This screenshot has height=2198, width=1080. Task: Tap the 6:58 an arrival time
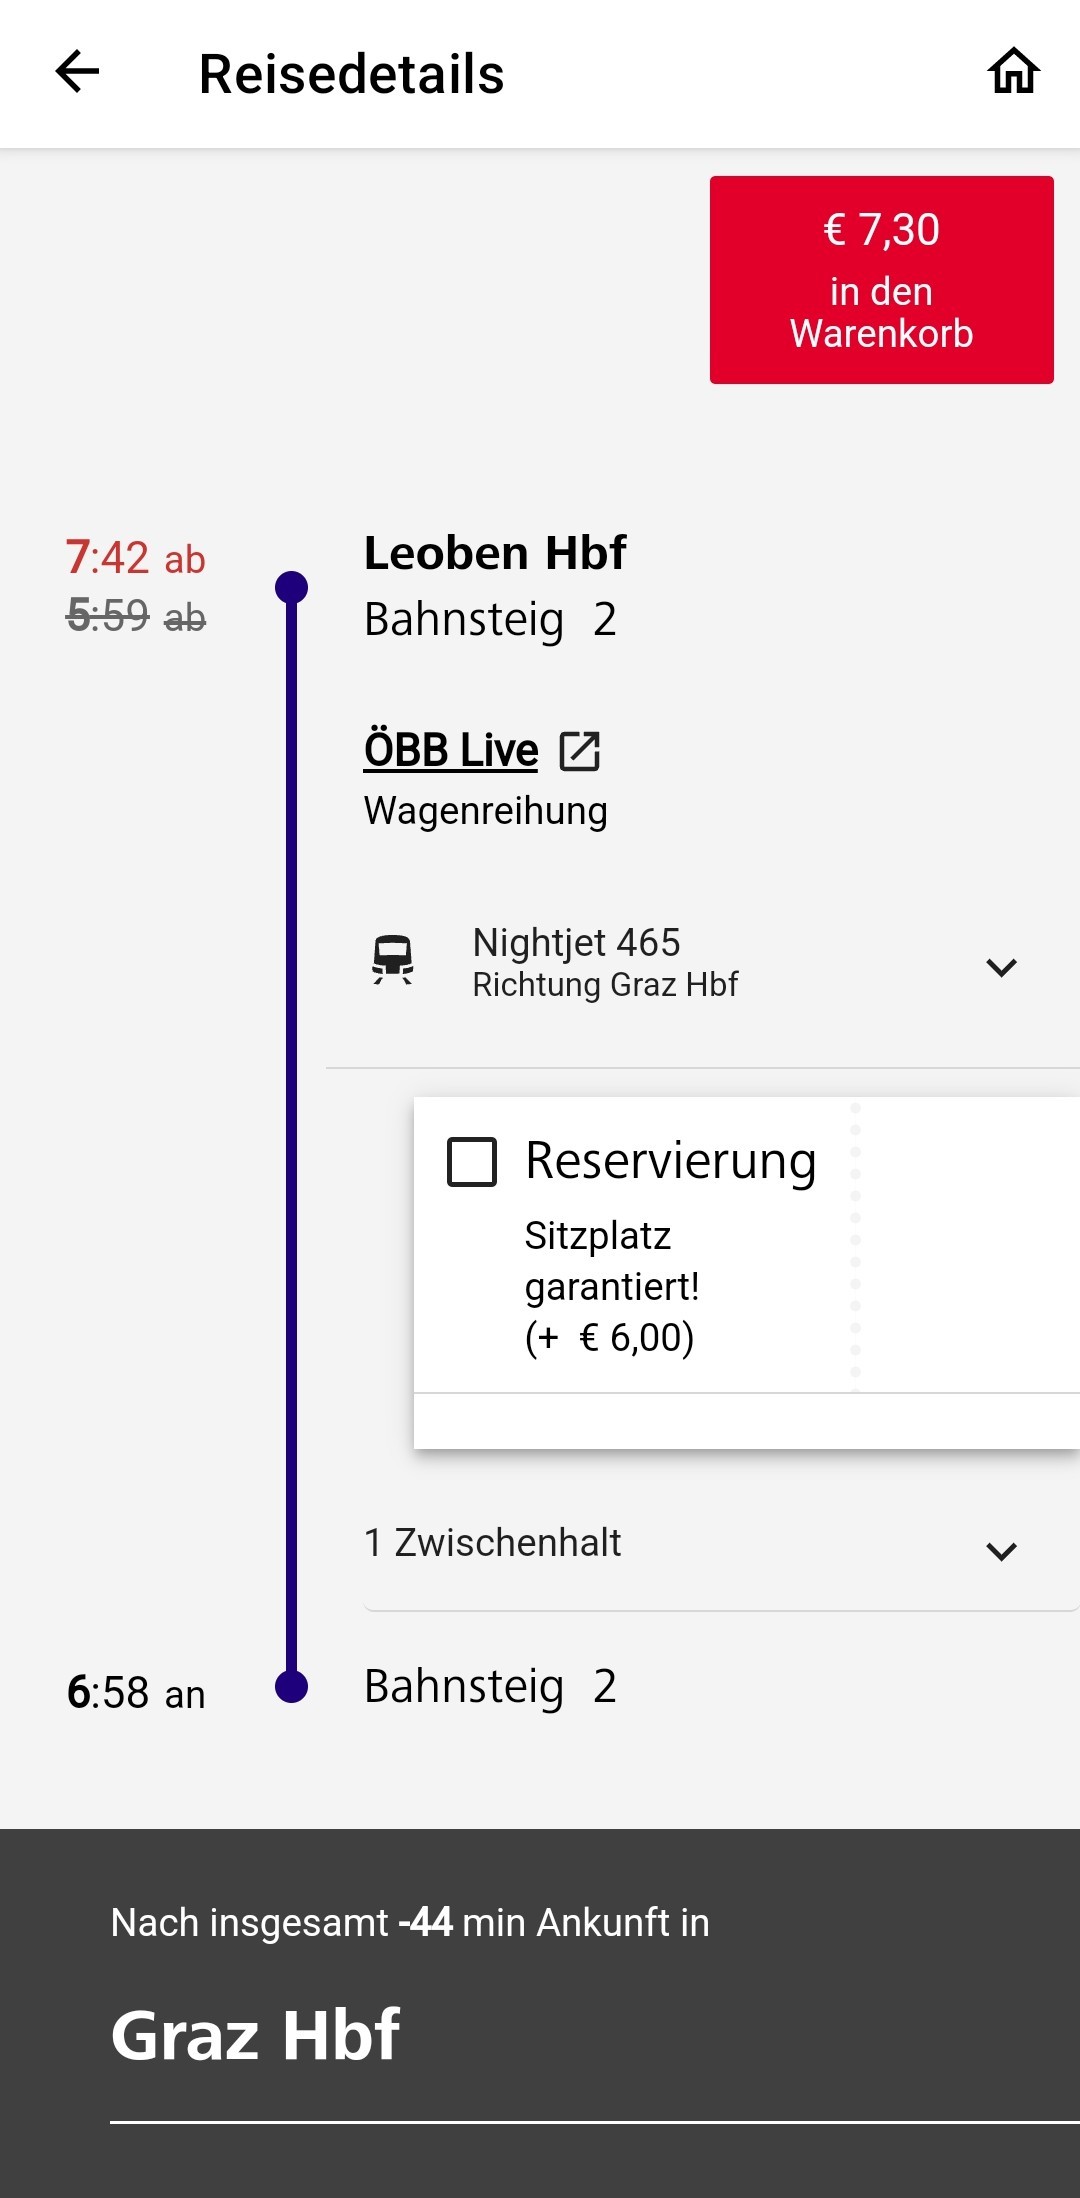[136, 1694]
